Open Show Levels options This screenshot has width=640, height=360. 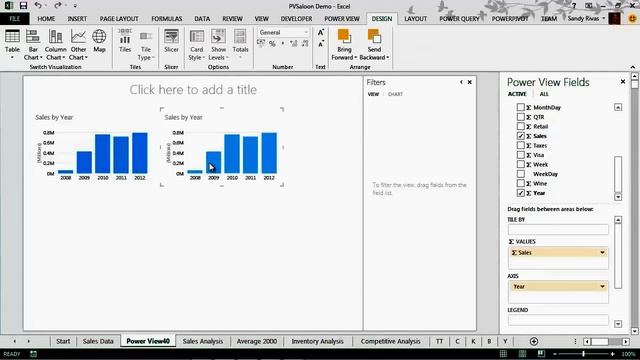tap(218, 44)
